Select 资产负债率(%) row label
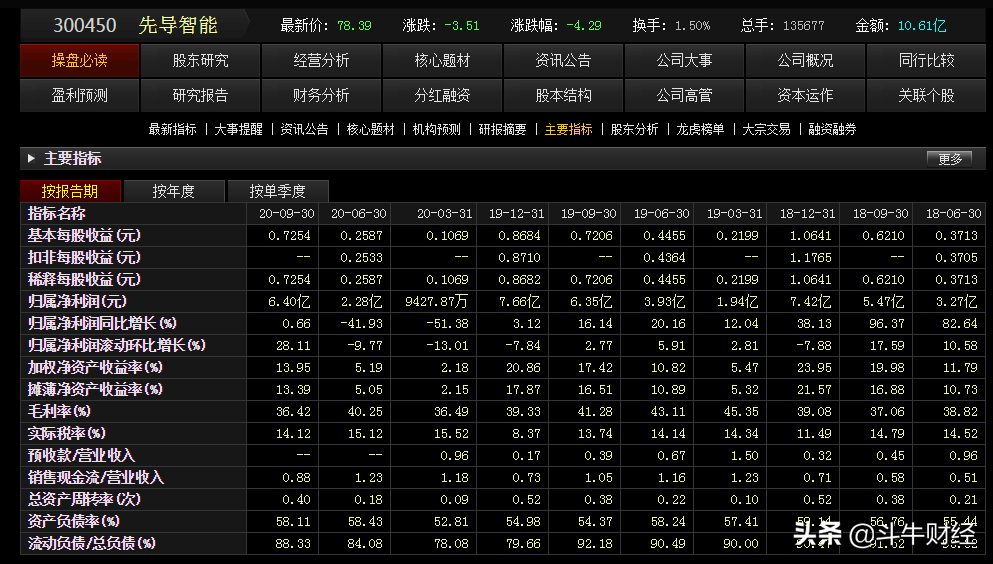 tap(73, 522)
